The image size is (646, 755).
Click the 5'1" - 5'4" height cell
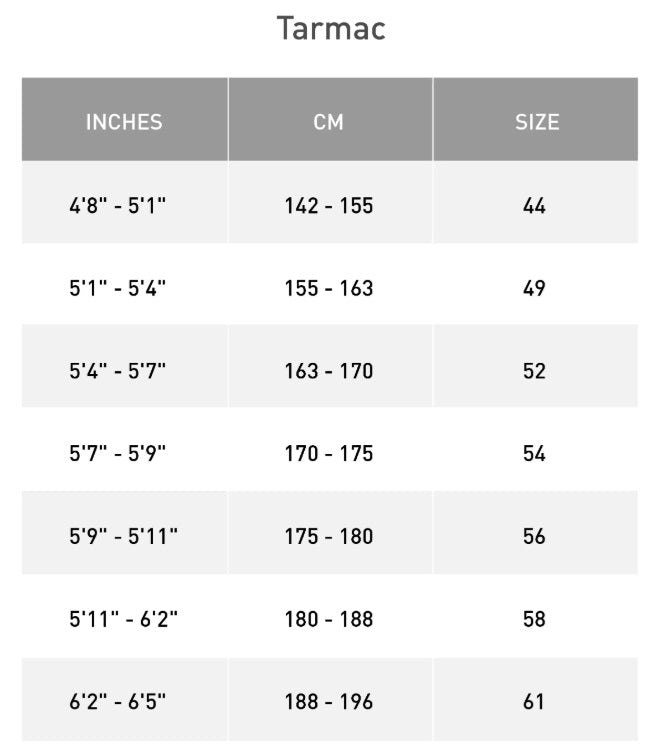click(x=118, y=289)
